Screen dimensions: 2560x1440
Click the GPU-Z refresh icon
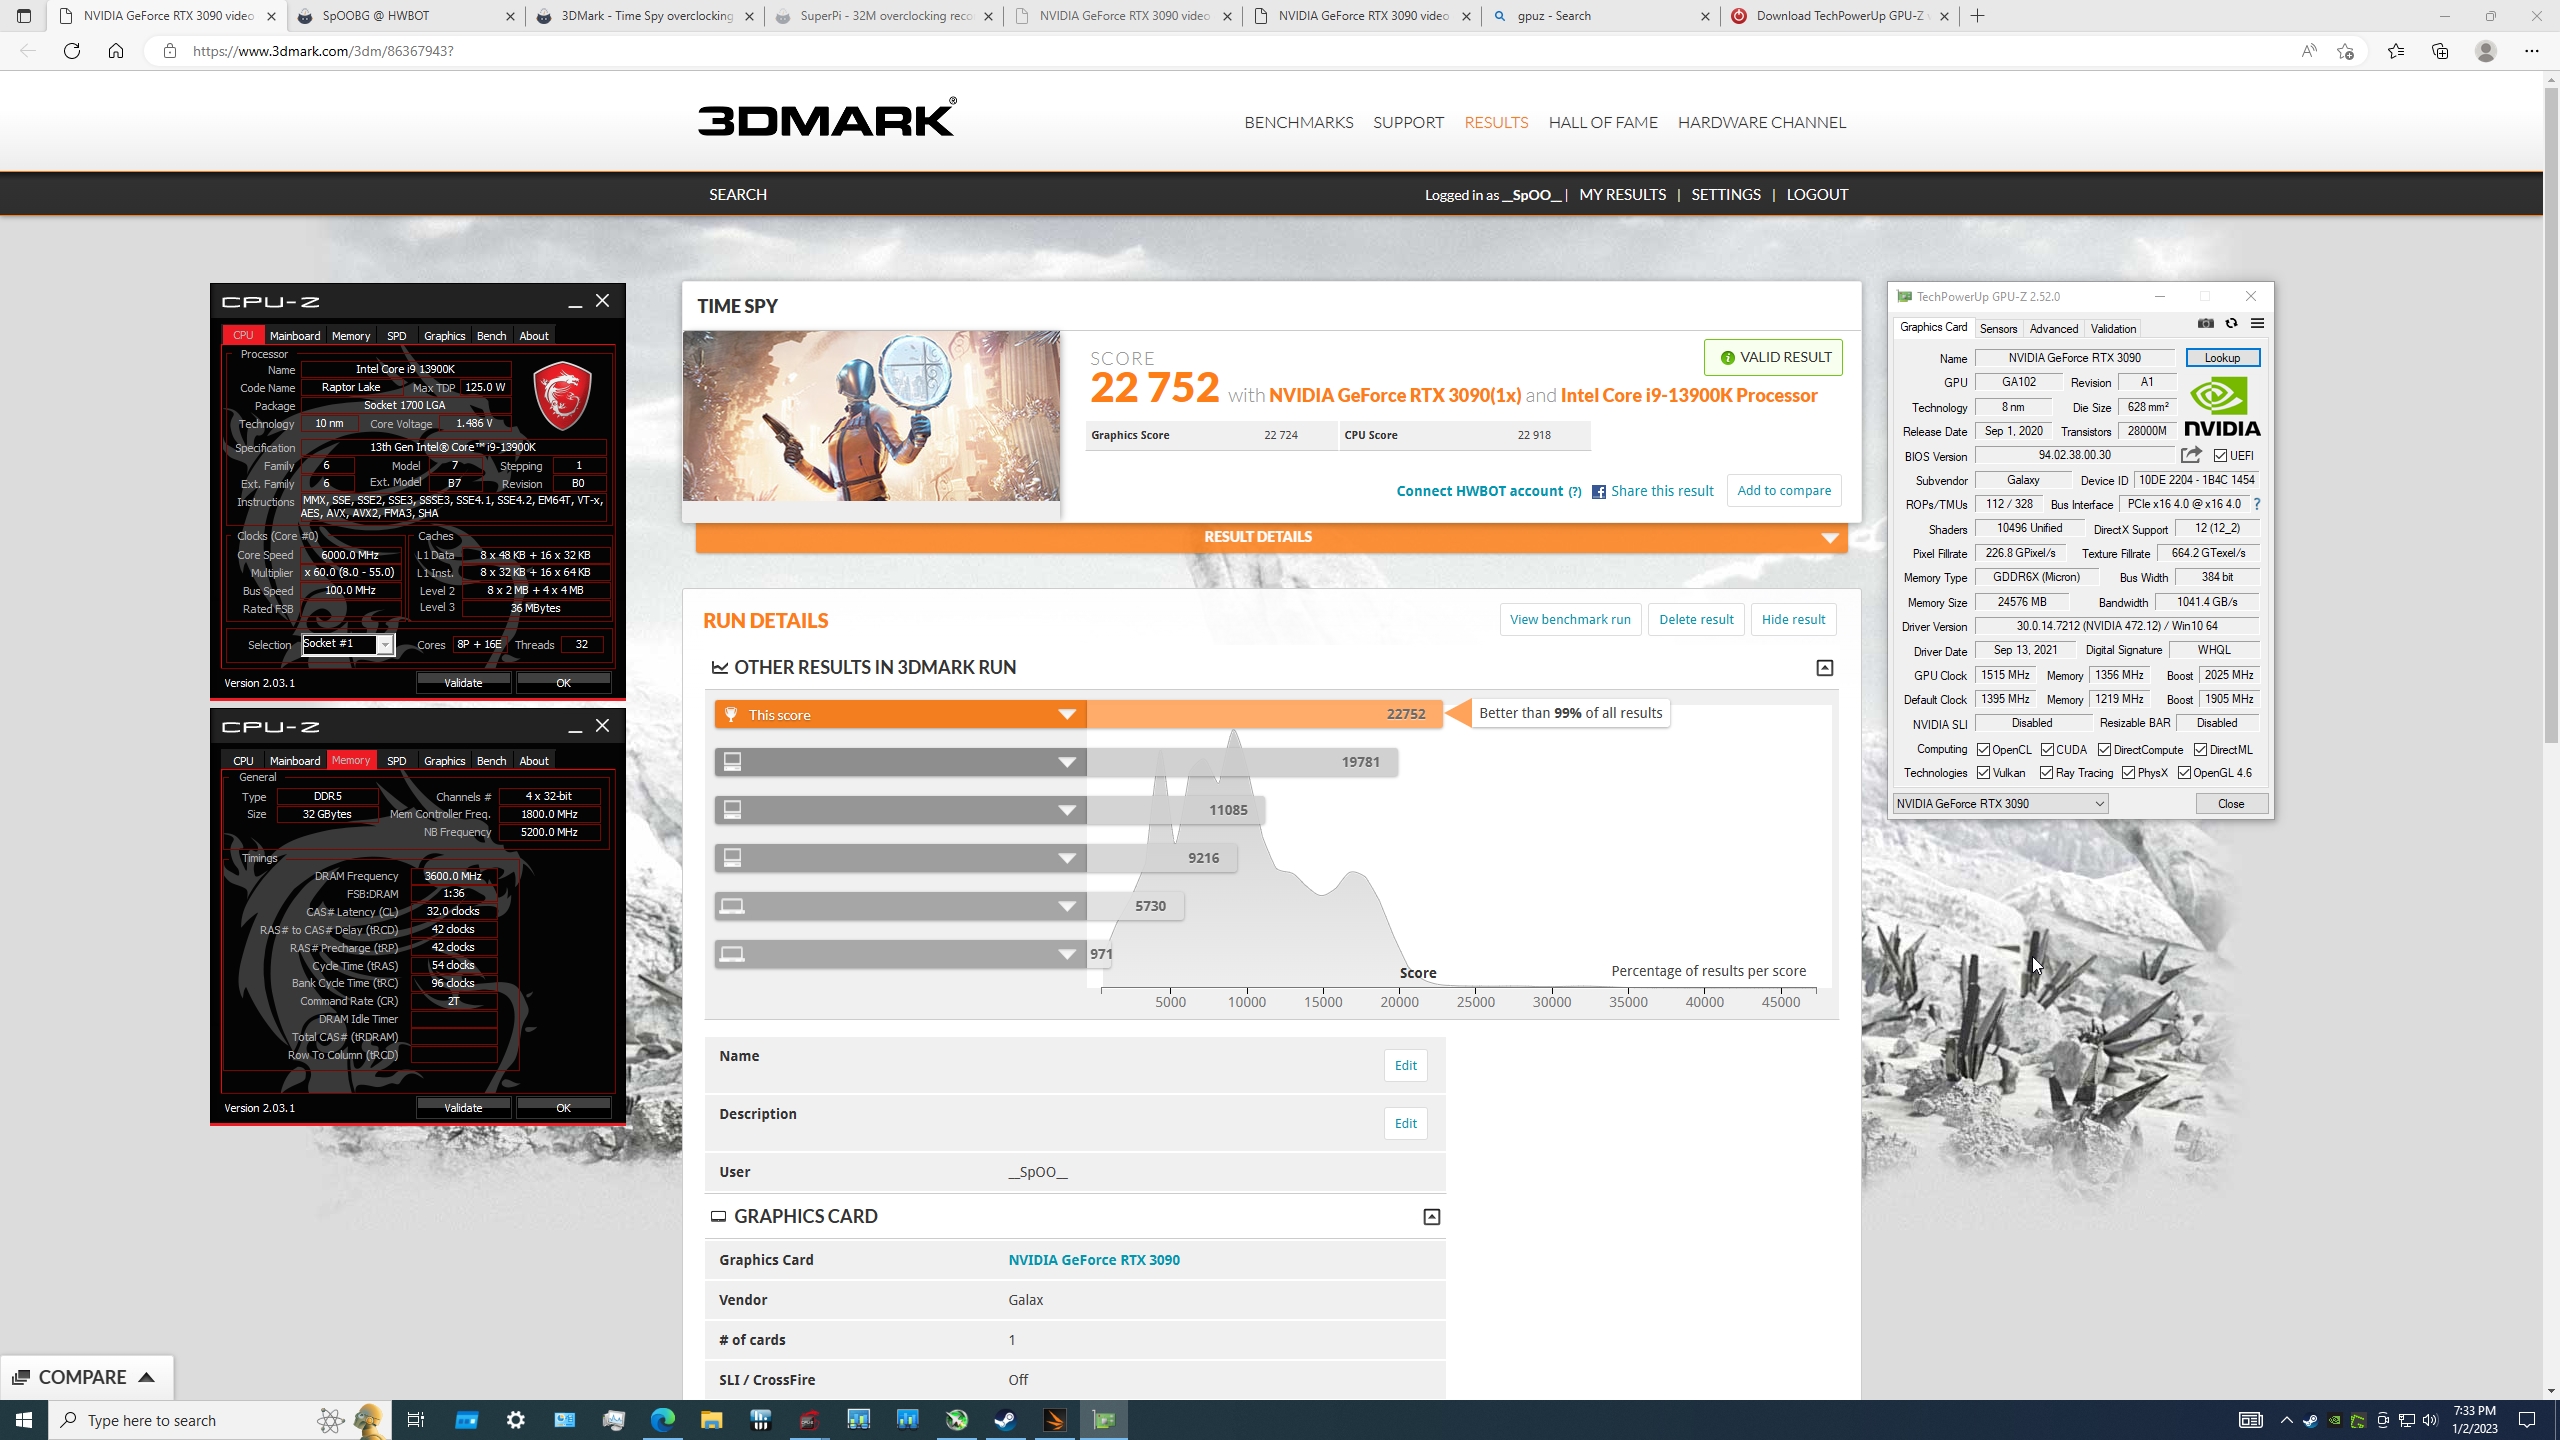(x=2231, y=324)
